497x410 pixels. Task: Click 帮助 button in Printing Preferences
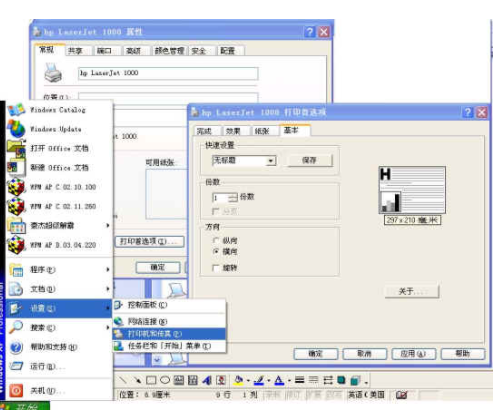(x=463, y=354)
